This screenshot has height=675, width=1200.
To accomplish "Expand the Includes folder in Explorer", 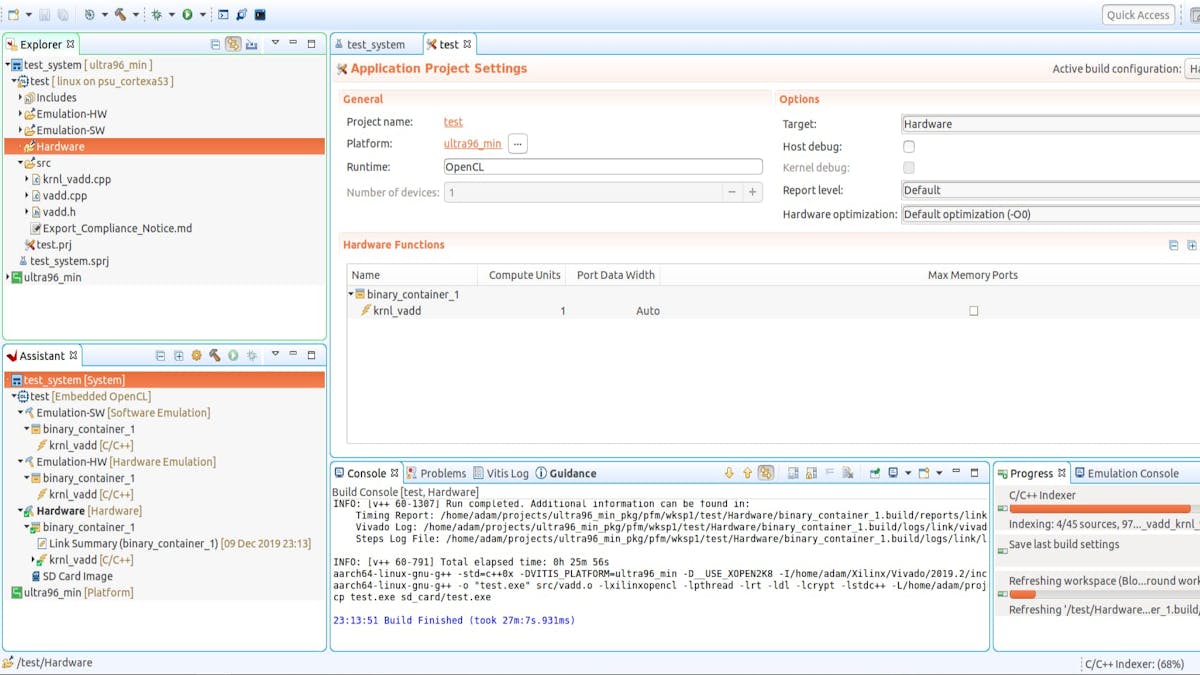I will coord(21,98).
